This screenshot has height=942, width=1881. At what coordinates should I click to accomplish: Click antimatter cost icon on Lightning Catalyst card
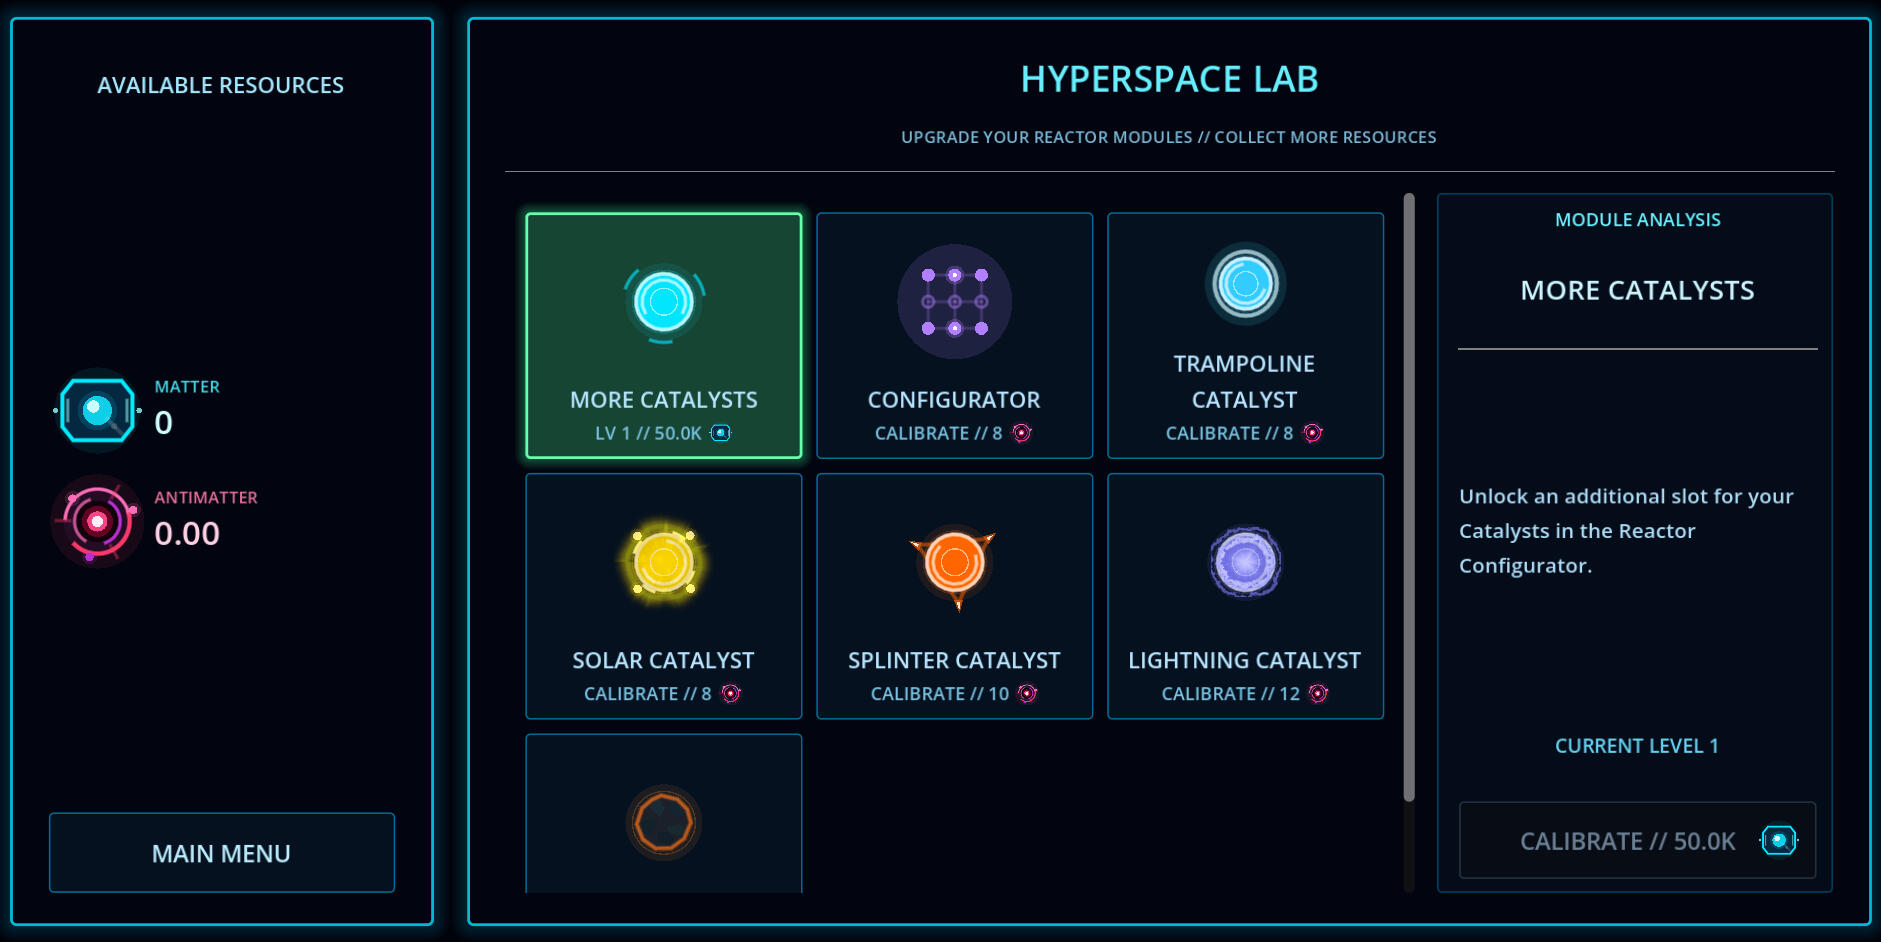(1319, 694)
